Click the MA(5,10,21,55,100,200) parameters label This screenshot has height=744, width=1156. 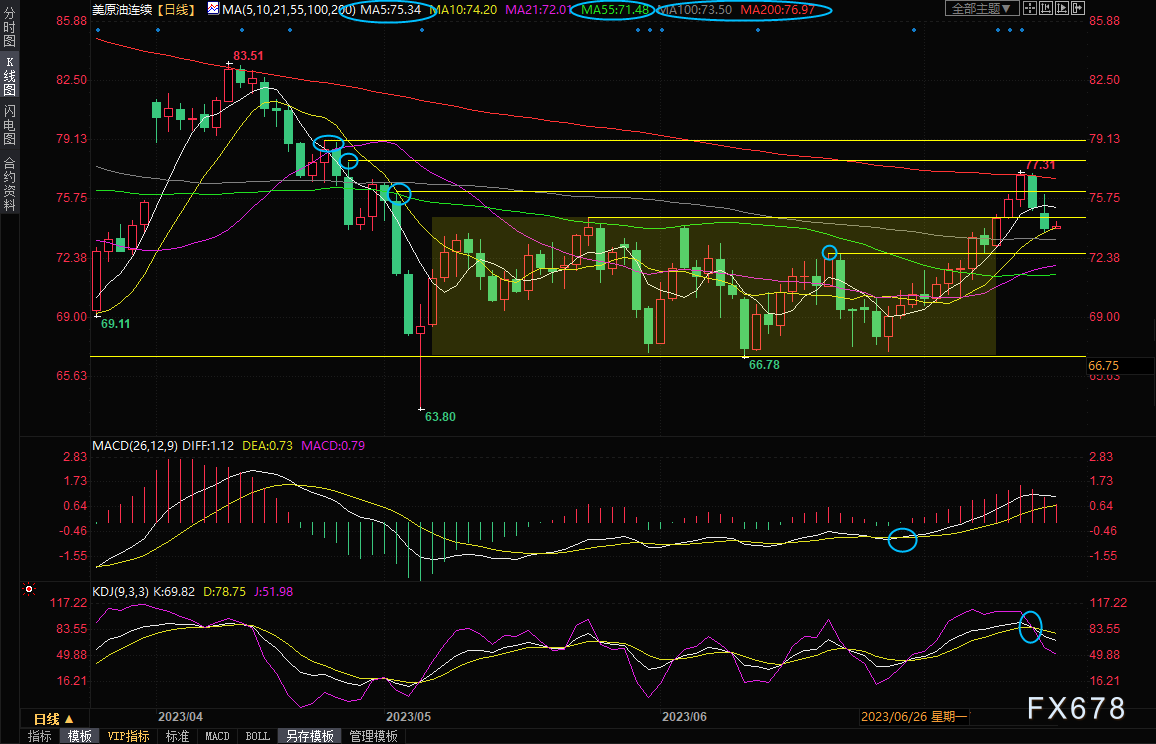click(x=289, y=10)
